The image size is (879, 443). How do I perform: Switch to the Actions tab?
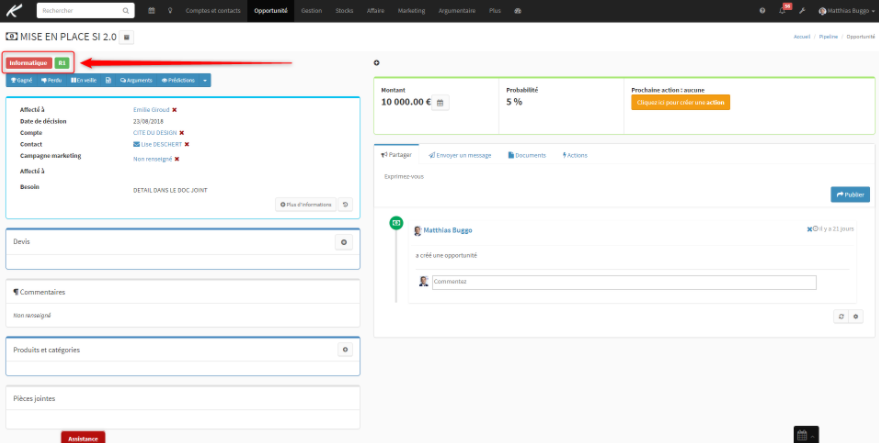(575, 155)
